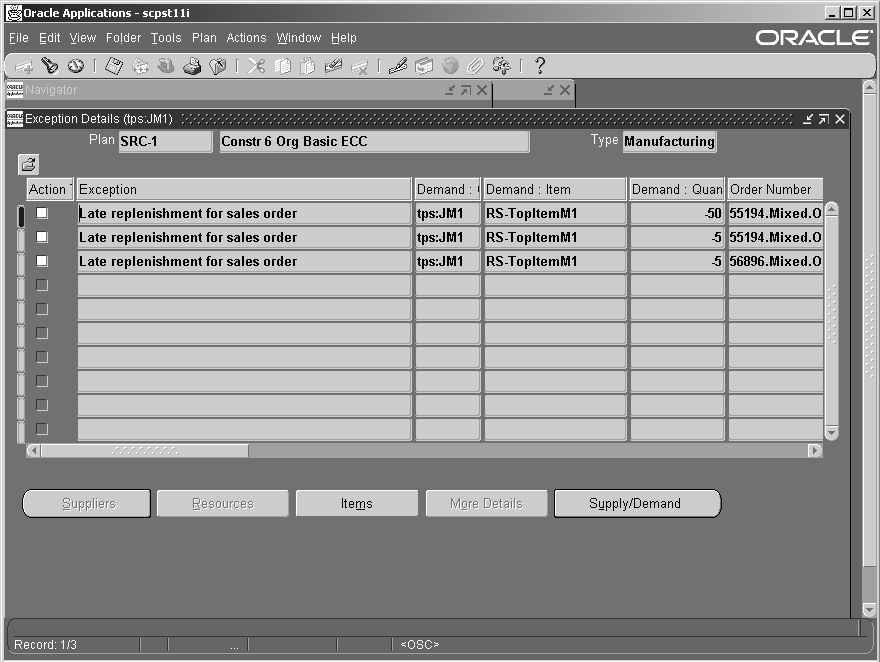Click the Close Form toolbar icon
The image size is (880, 662).
point(218,66)
